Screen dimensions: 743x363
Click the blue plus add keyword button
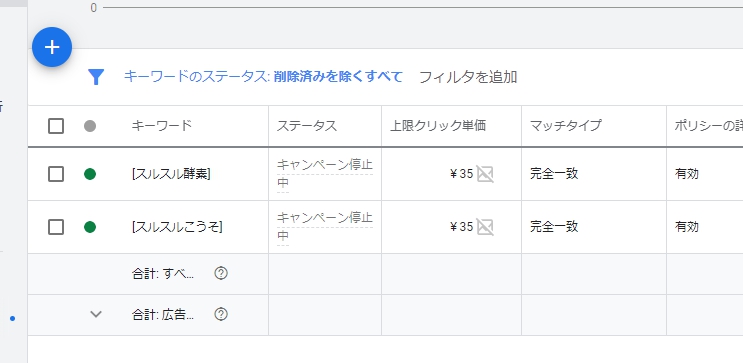click(52, 47)
